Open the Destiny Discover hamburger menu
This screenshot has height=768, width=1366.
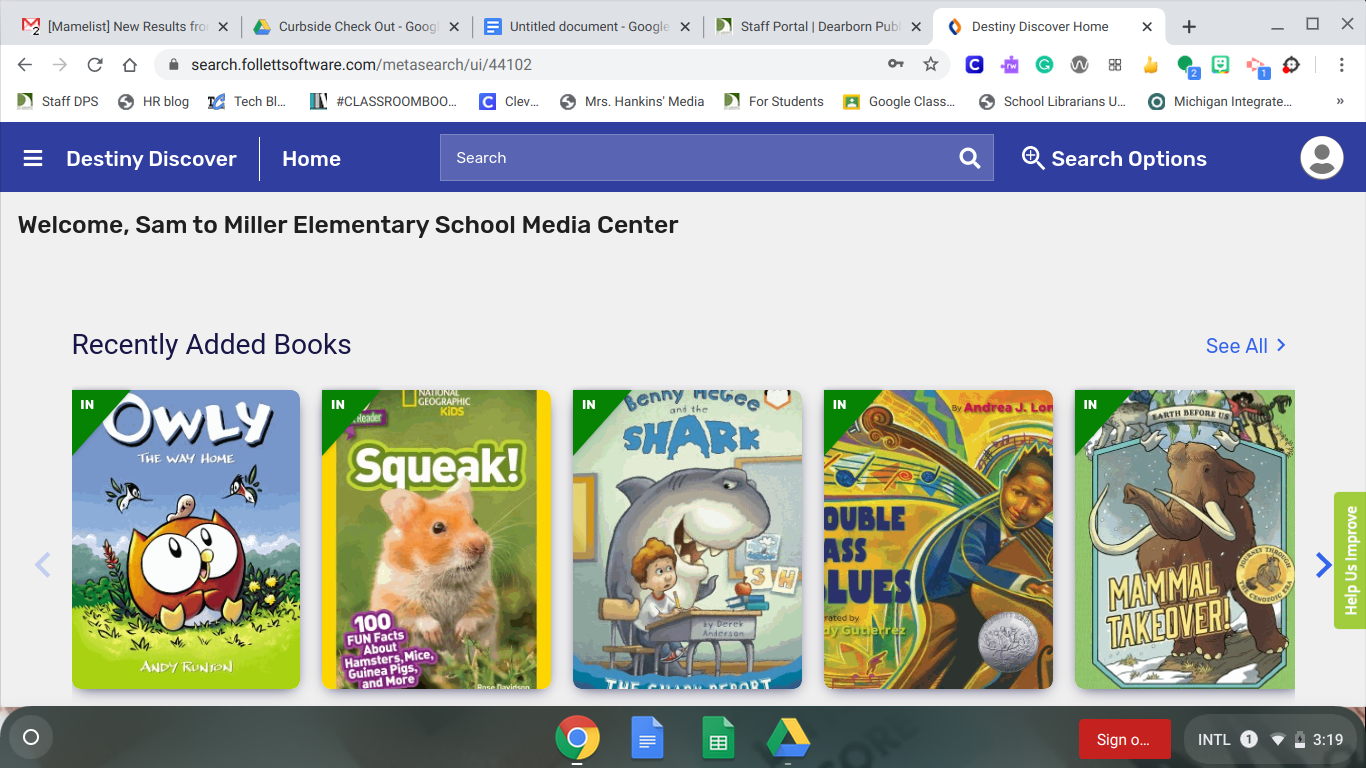click(33, 158)
